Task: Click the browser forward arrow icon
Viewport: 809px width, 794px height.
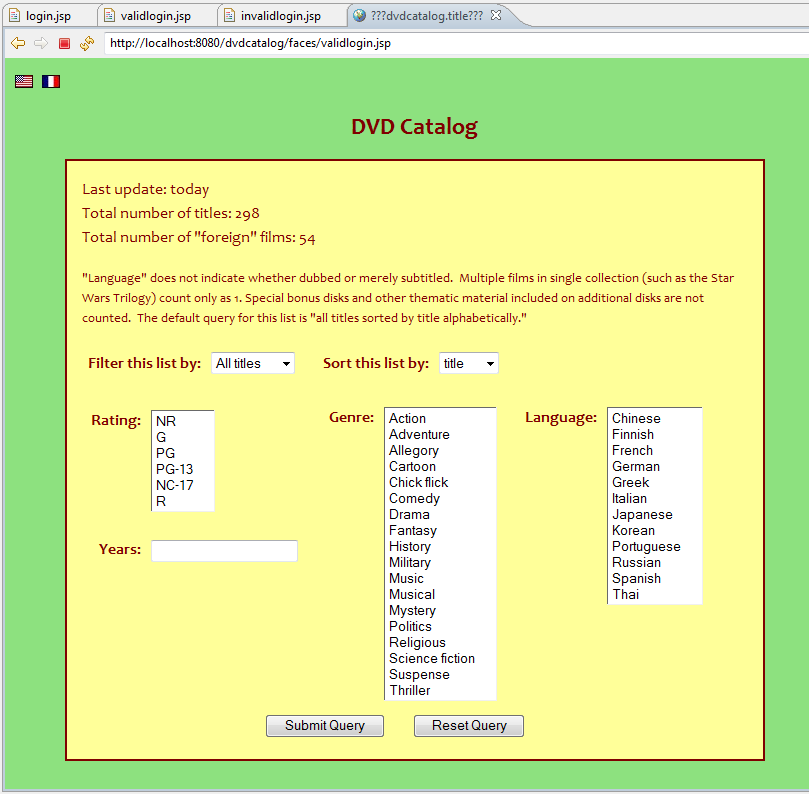Action: pyautogui.click(x=41, y=43)
